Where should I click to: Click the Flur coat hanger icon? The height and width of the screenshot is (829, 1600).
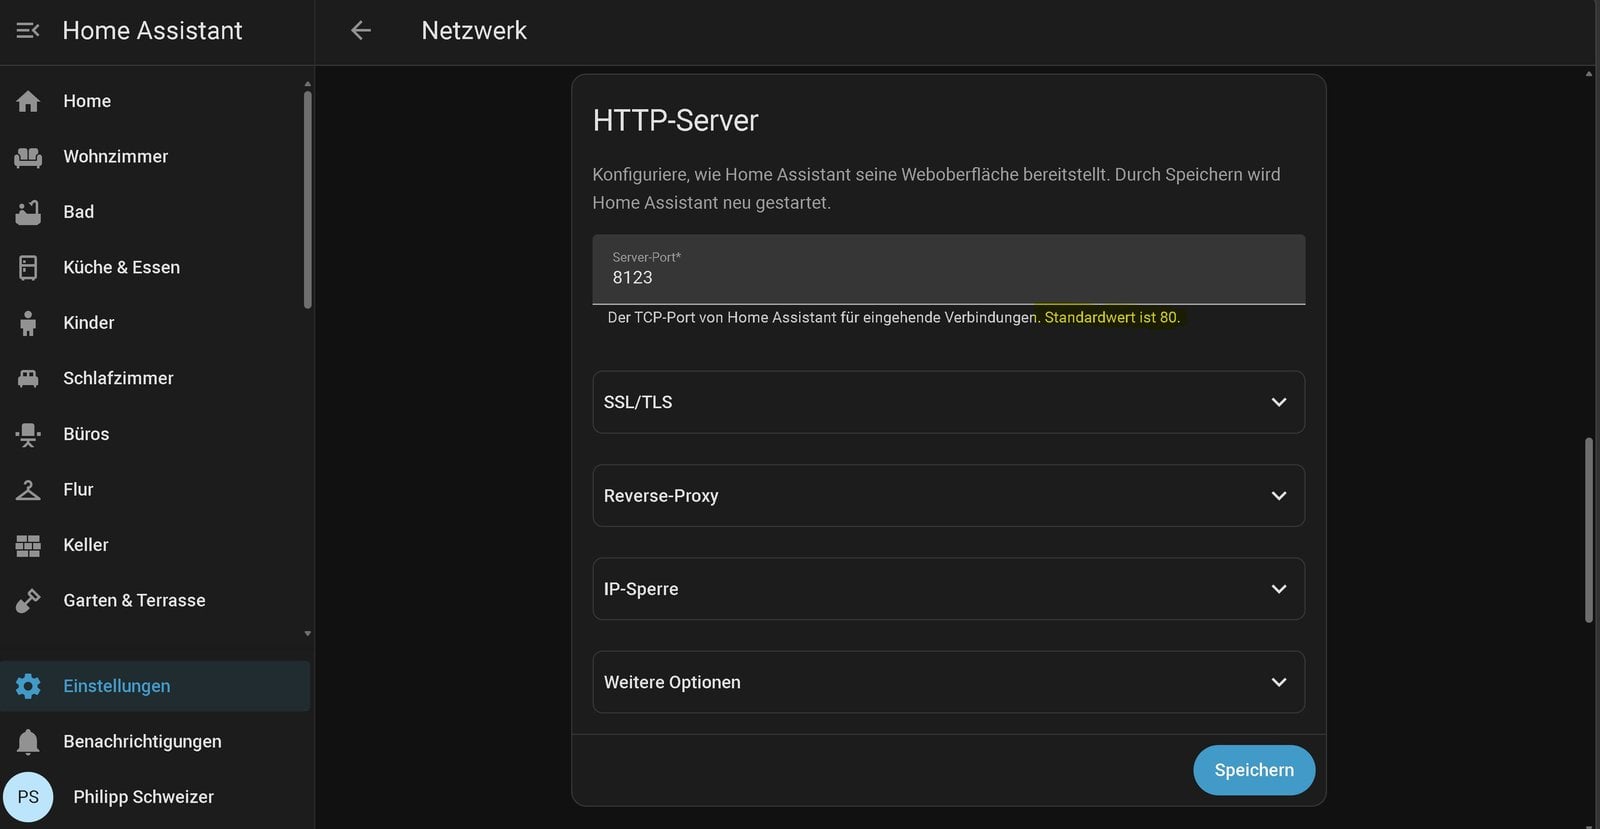click(28, 490)
